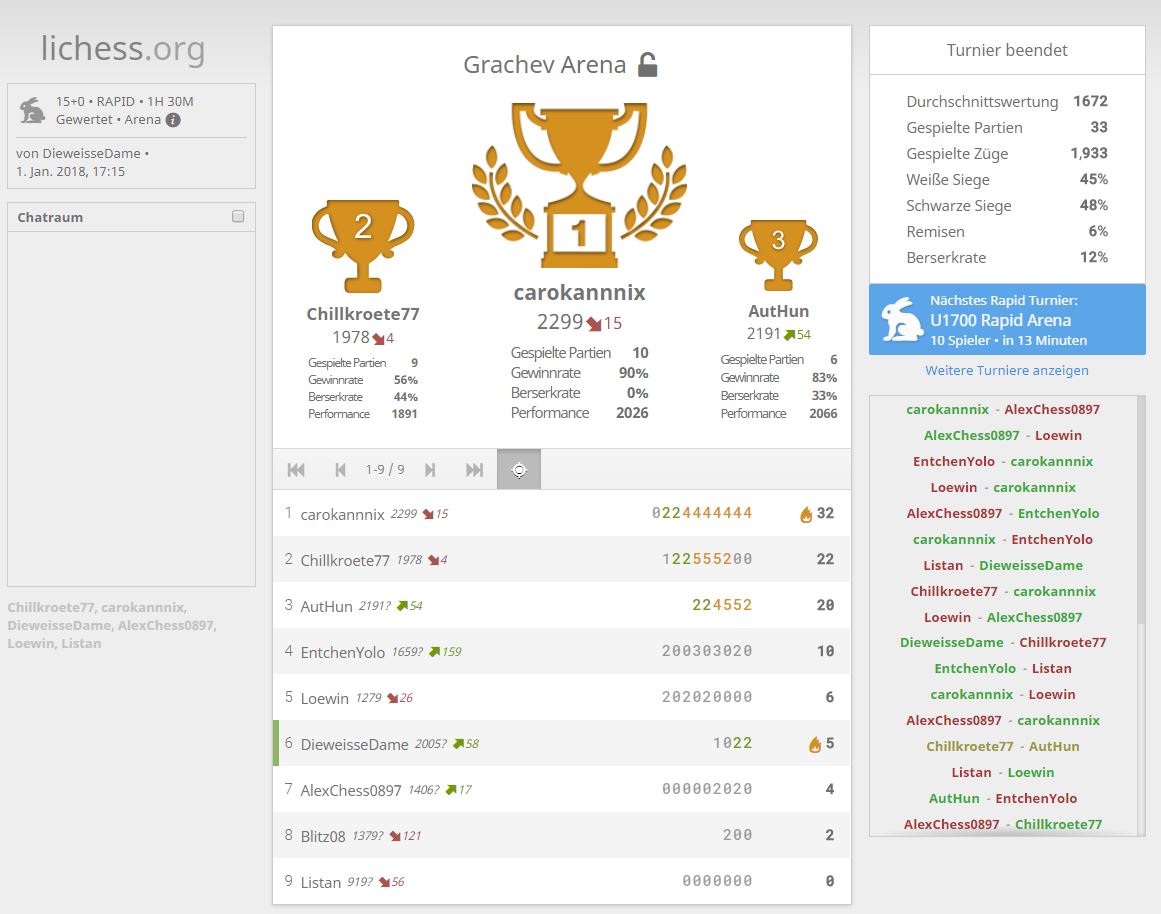Open game Listan - Loewin

[1003, 772]
